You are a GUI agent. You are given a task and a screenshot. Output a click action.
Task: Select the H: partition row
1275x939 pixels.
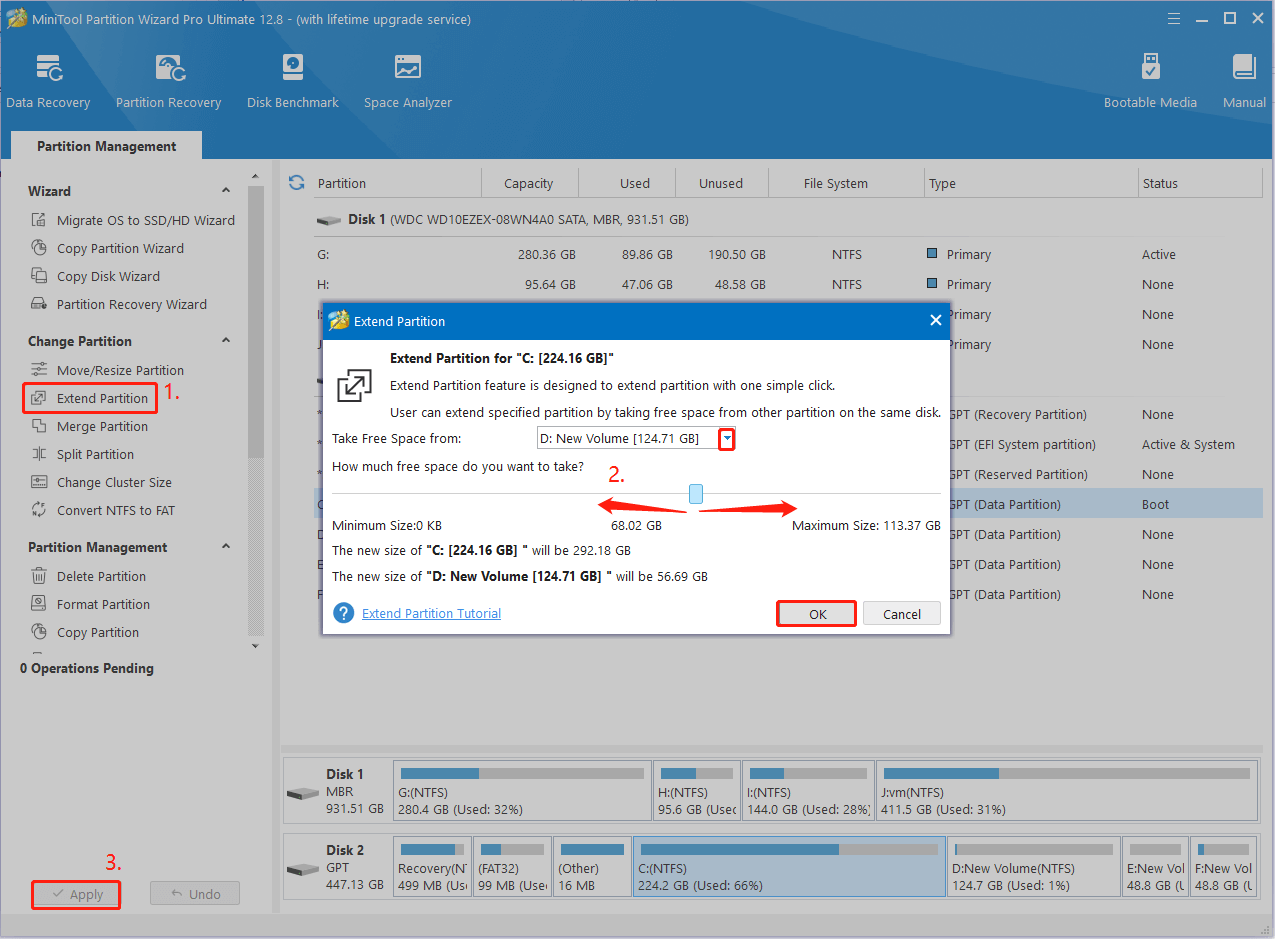[x=788, y=285]
